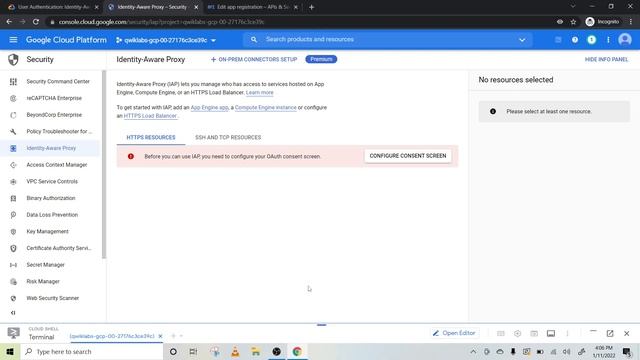Open the project selector dropdown
Image resolution: width=640 pixels, height=360 pixels.
(x=166, y=40)
